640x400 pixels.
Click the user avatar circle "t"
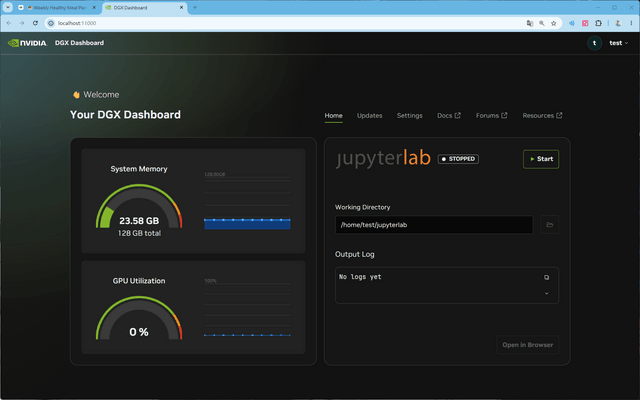click(594, 43)
